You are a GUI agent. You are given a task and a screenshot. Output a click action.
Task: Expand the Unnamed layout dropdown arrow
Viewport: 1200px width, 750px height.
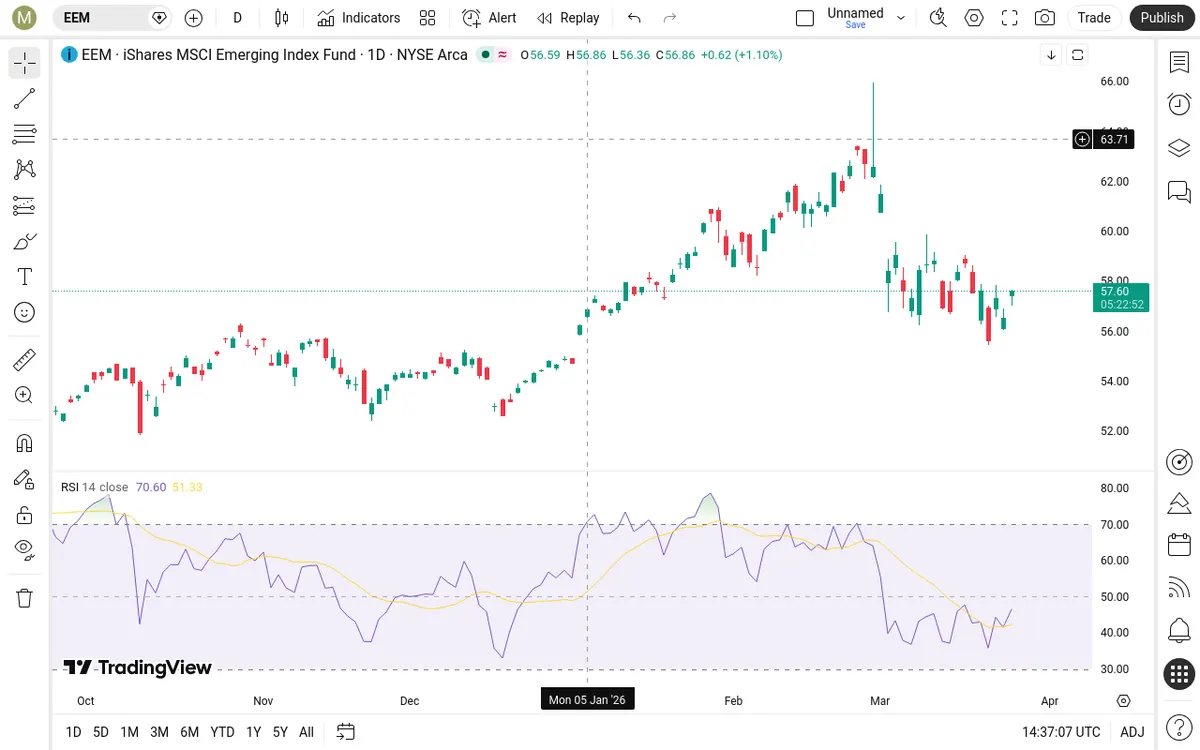click(901, 18)
